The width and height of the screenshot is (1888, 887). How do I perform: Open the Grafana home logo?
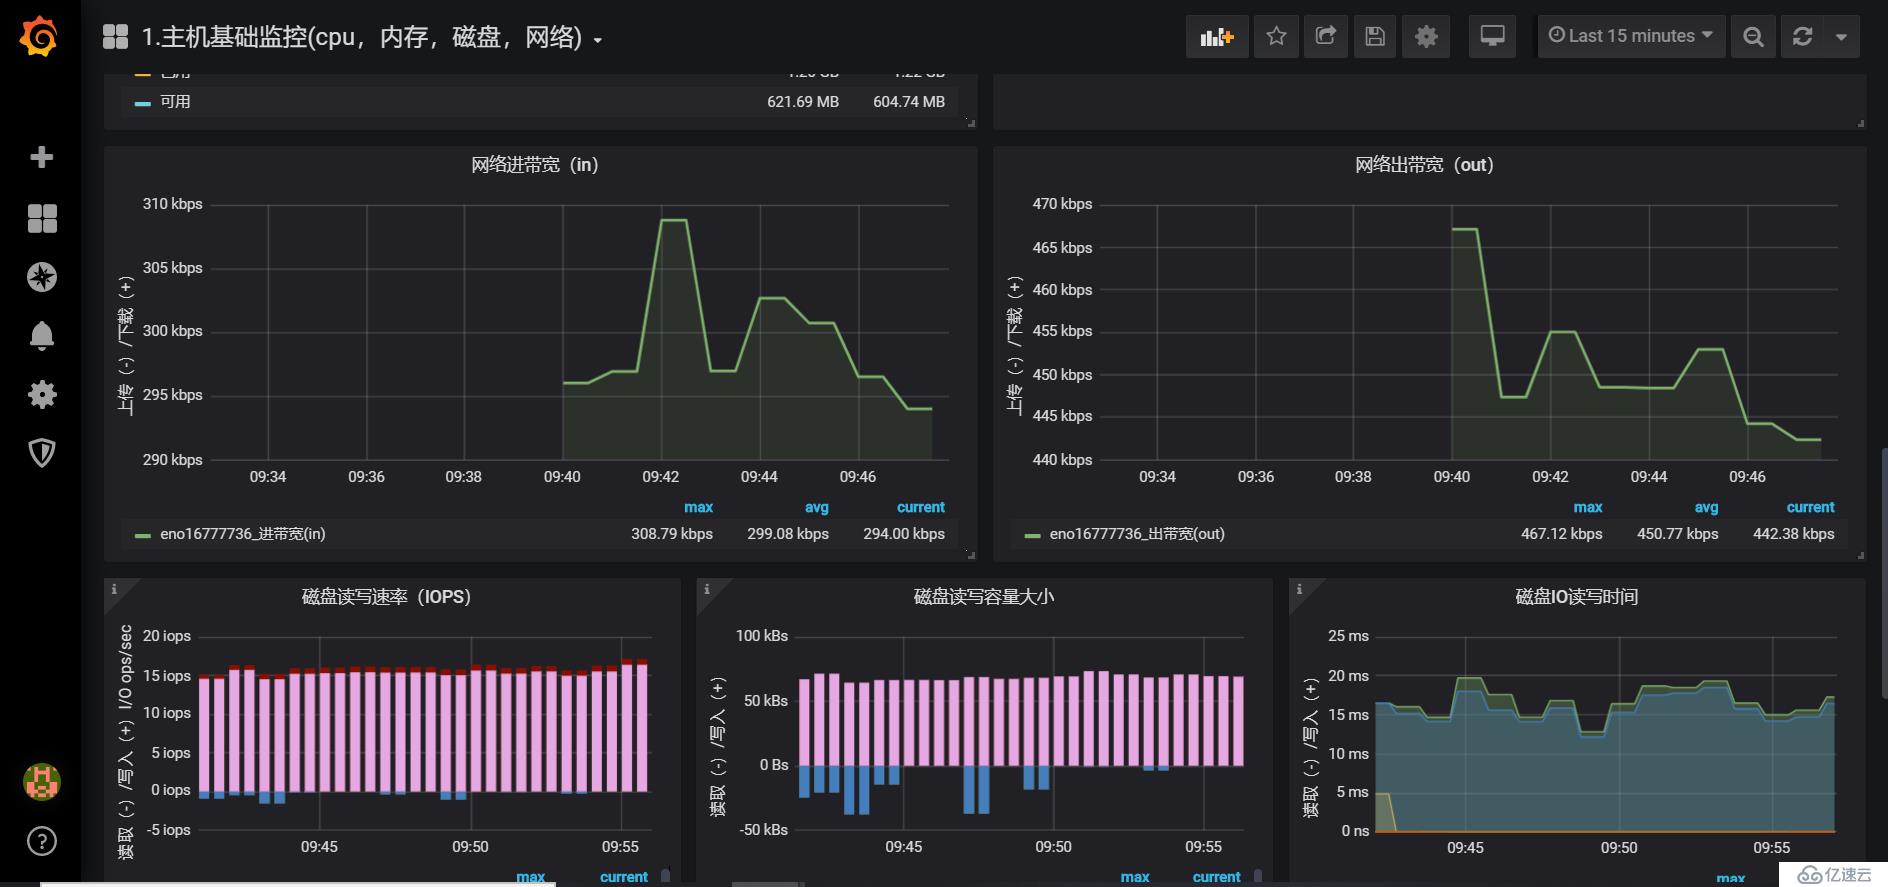(40, 37)
